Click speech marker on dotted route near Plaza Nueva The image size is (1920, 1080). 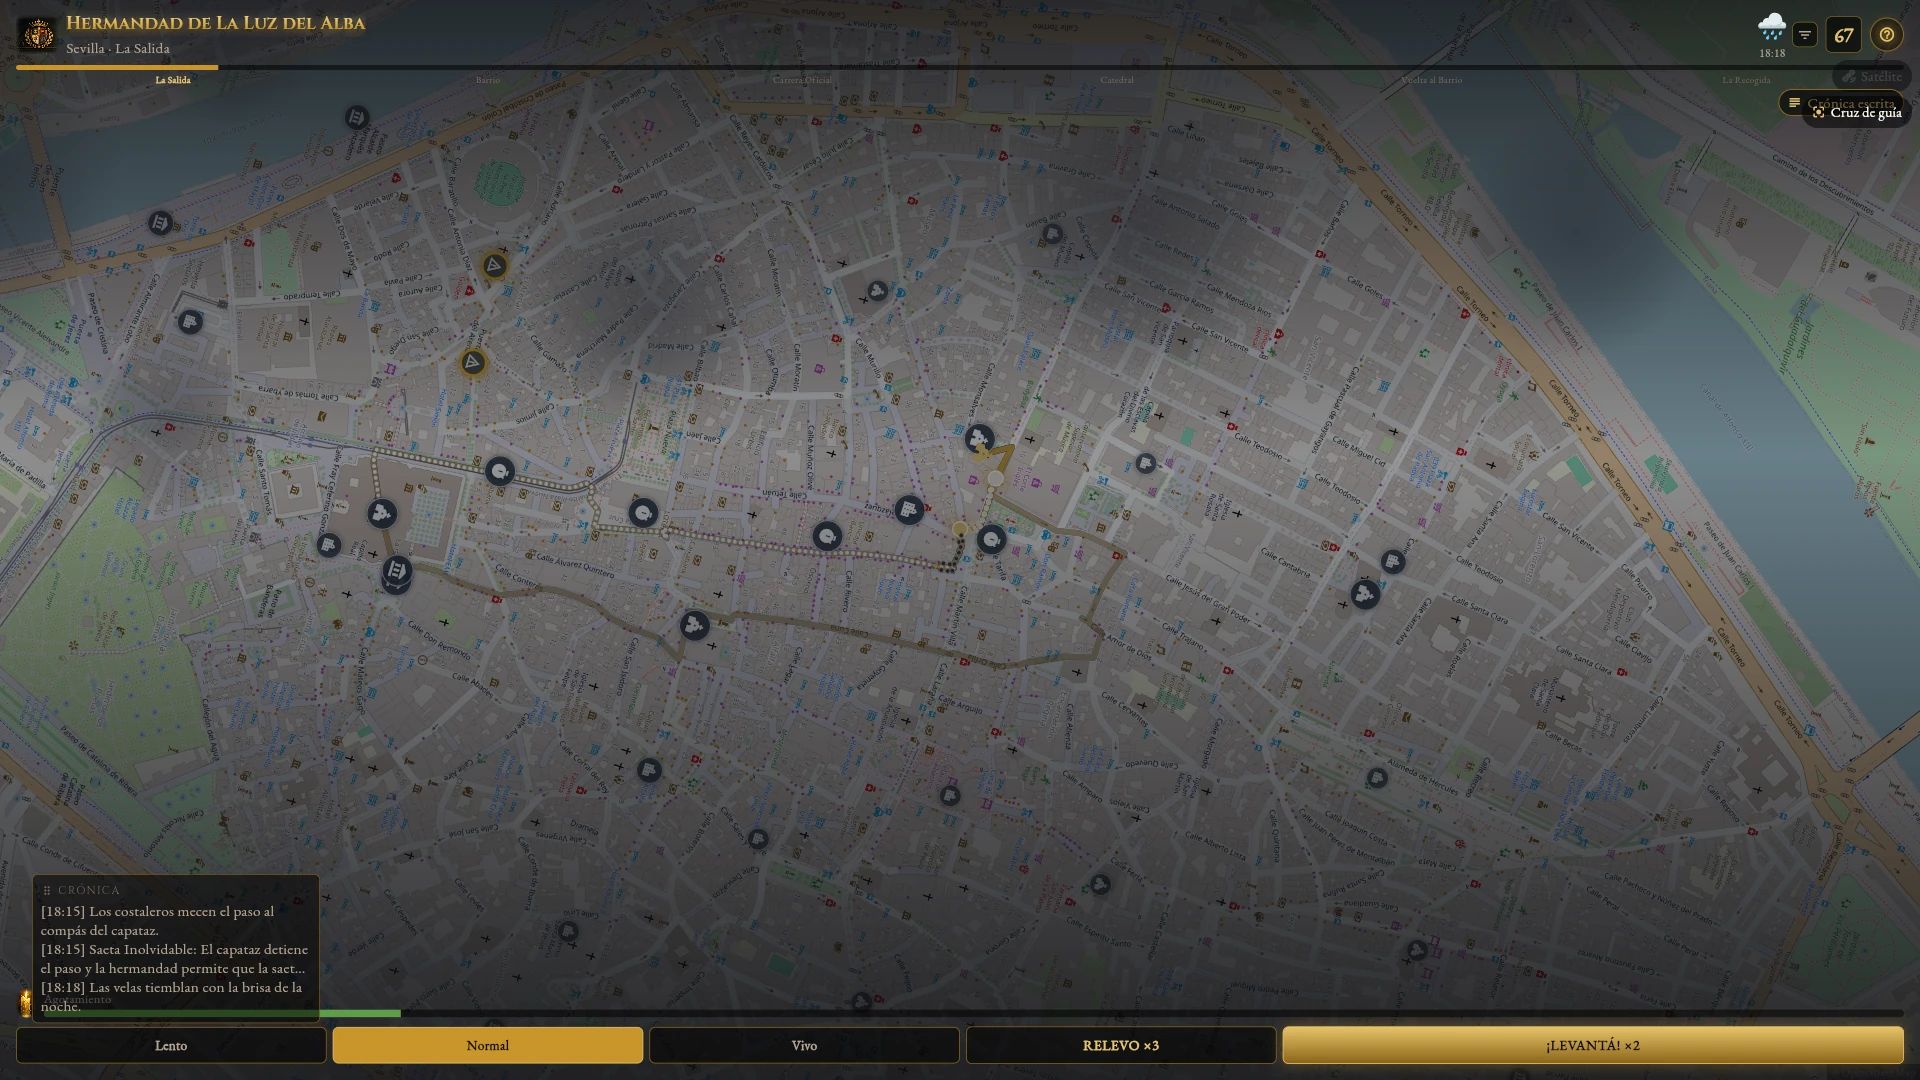click(643, 514)
